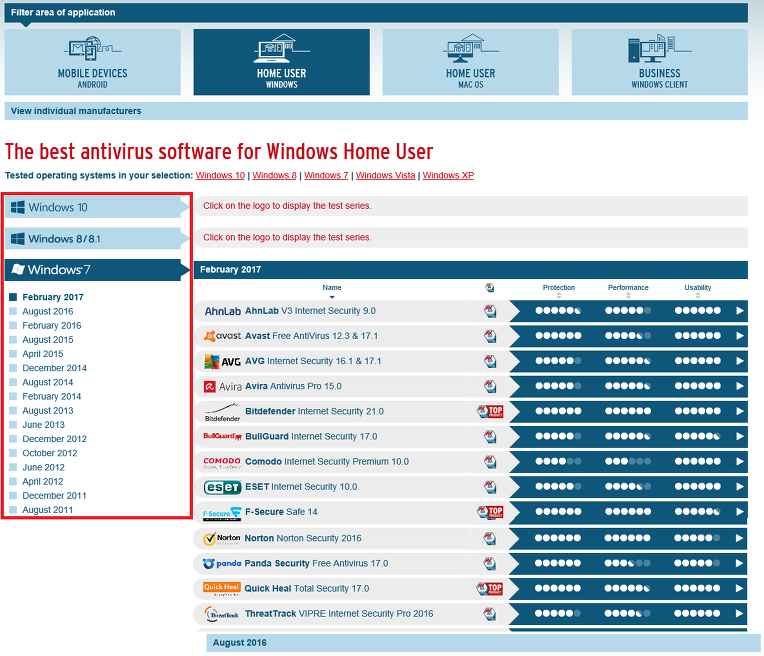Click the AVG logo in the list
The height and width of the screenshot is (656, 764).
[222, 361]
